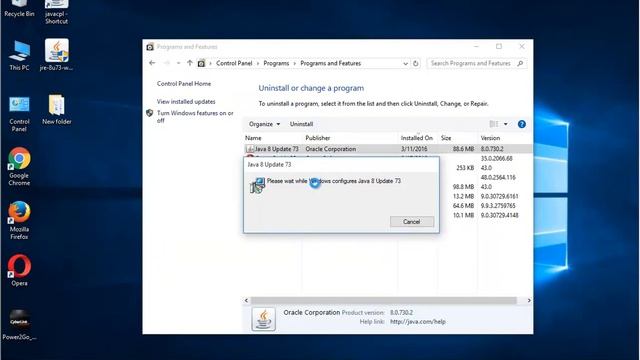Click the scroll left arrow

tap(246, 300)
